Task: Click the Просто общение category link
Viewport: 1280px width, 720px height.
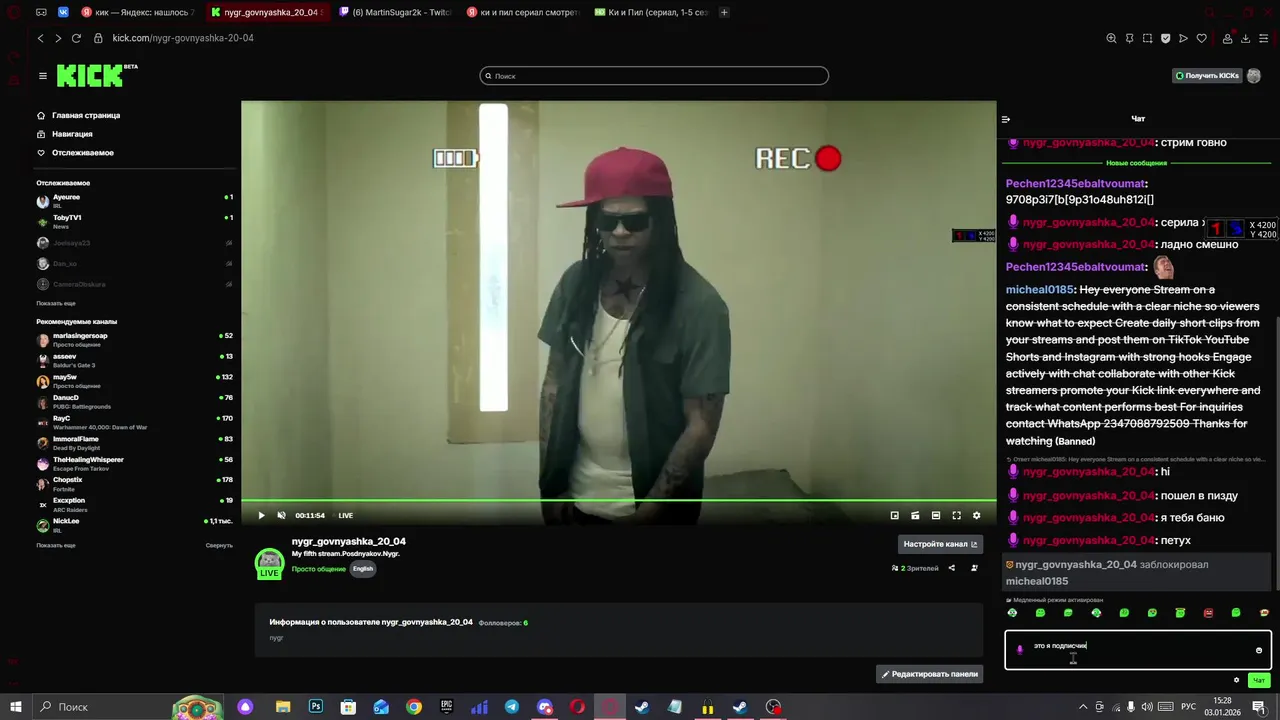Action: click(318, 569)
